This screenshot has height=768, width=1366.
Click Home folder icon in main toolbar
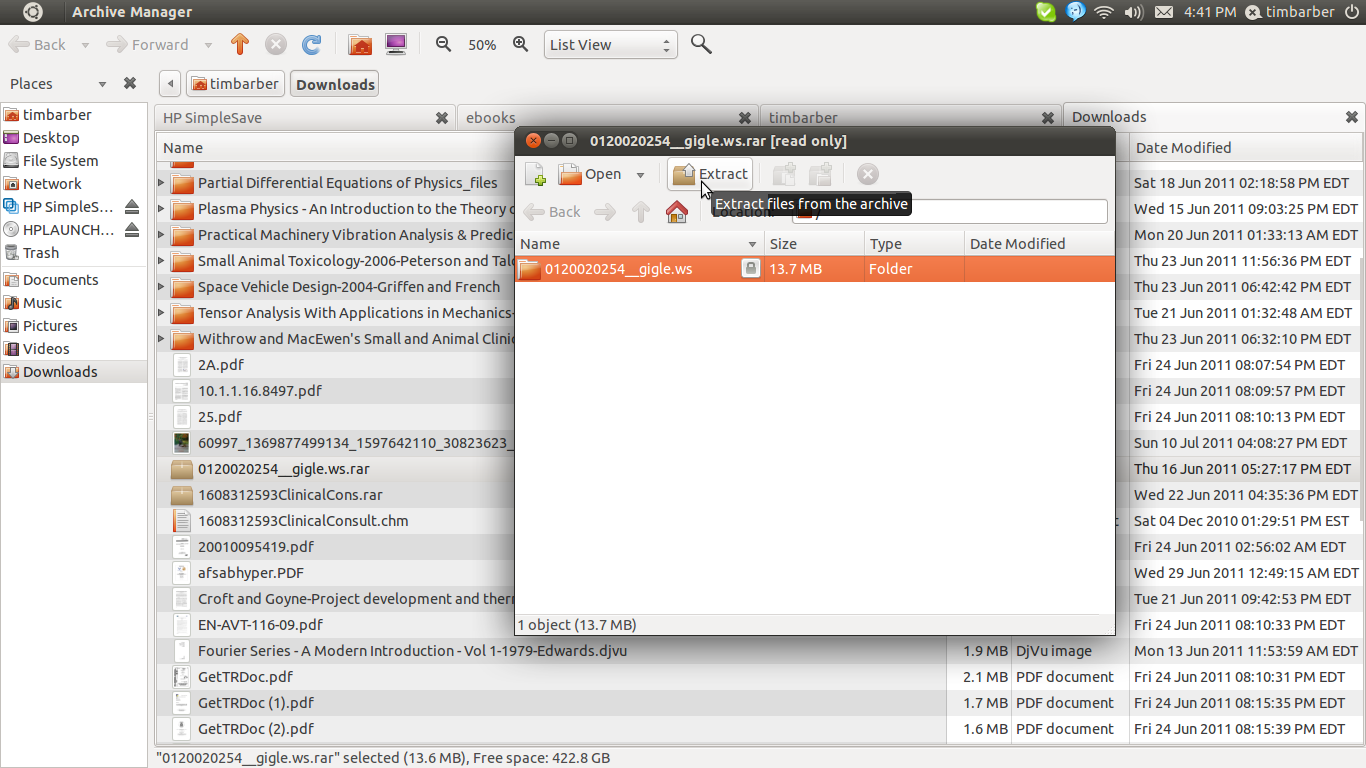[x=360, y=45]
